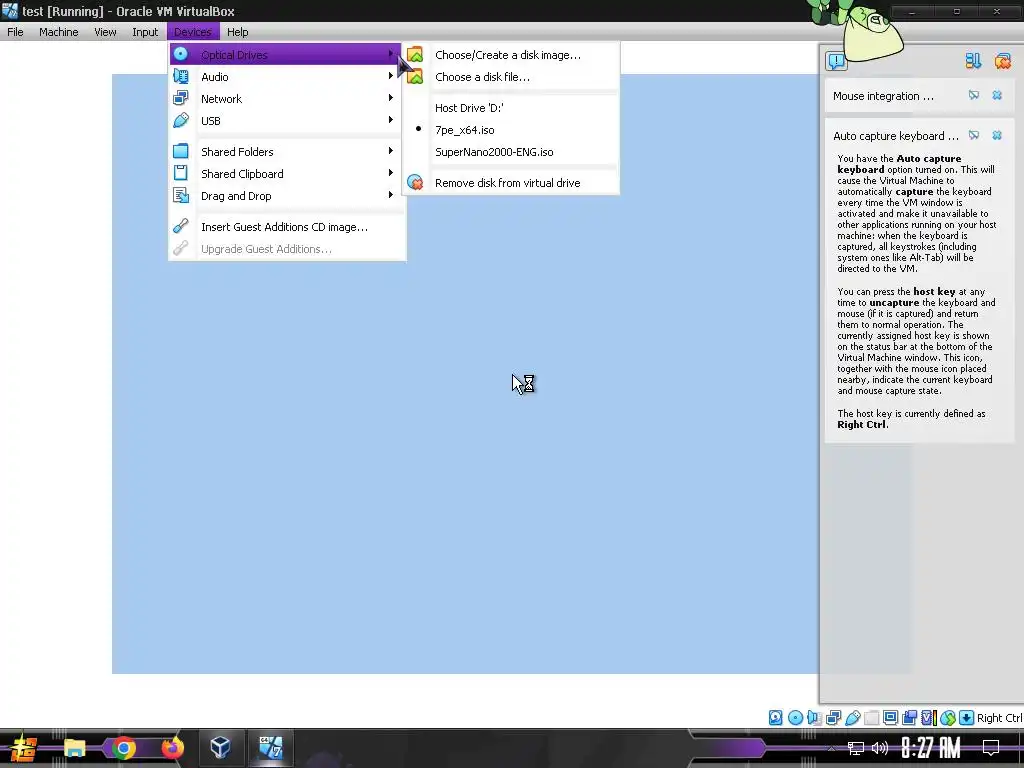This screenshot has height=768, width=1024.
Task: Expand the Shared Folders submenu arrow
Action: click(x=391, y=151)
